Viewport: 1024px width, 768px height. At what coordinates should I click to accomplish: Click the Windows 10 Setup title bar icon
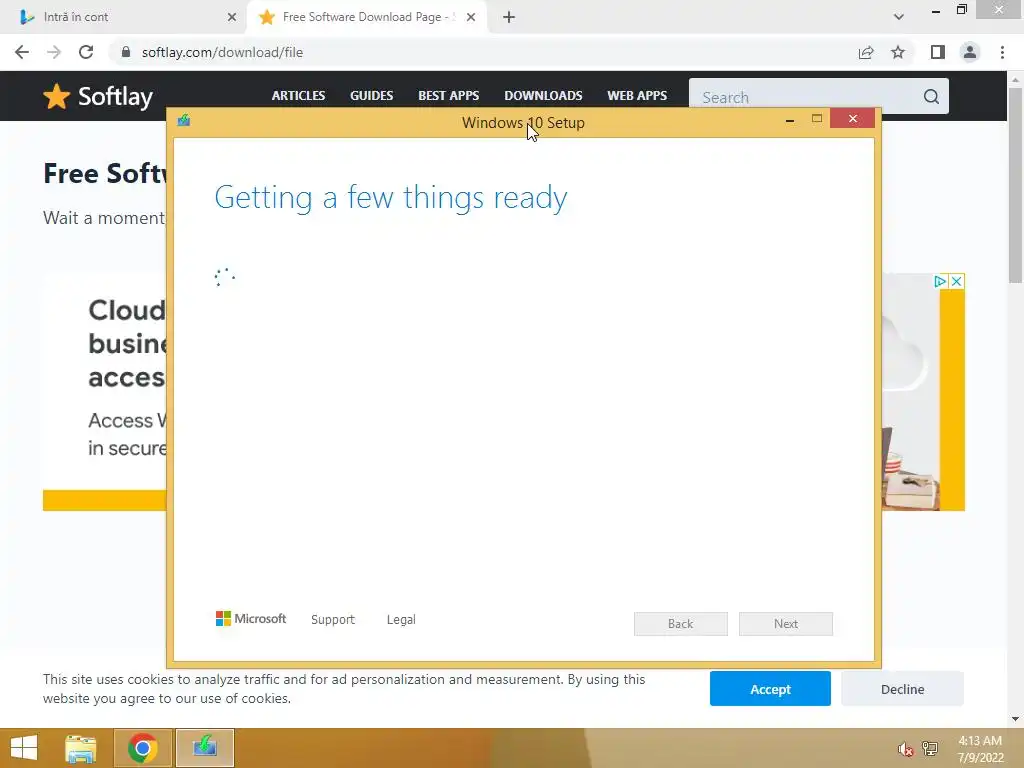(x=184, y=120)
